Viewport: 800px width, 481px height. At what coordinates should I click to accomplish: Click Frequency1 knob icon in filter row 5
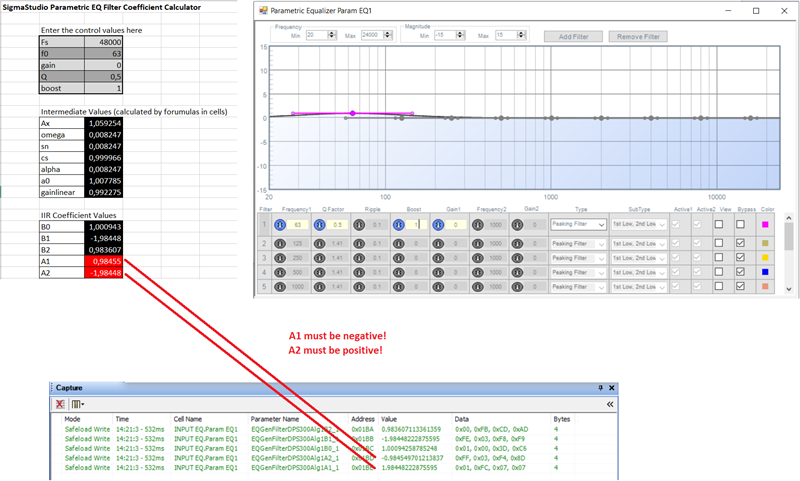pos(280,287)
